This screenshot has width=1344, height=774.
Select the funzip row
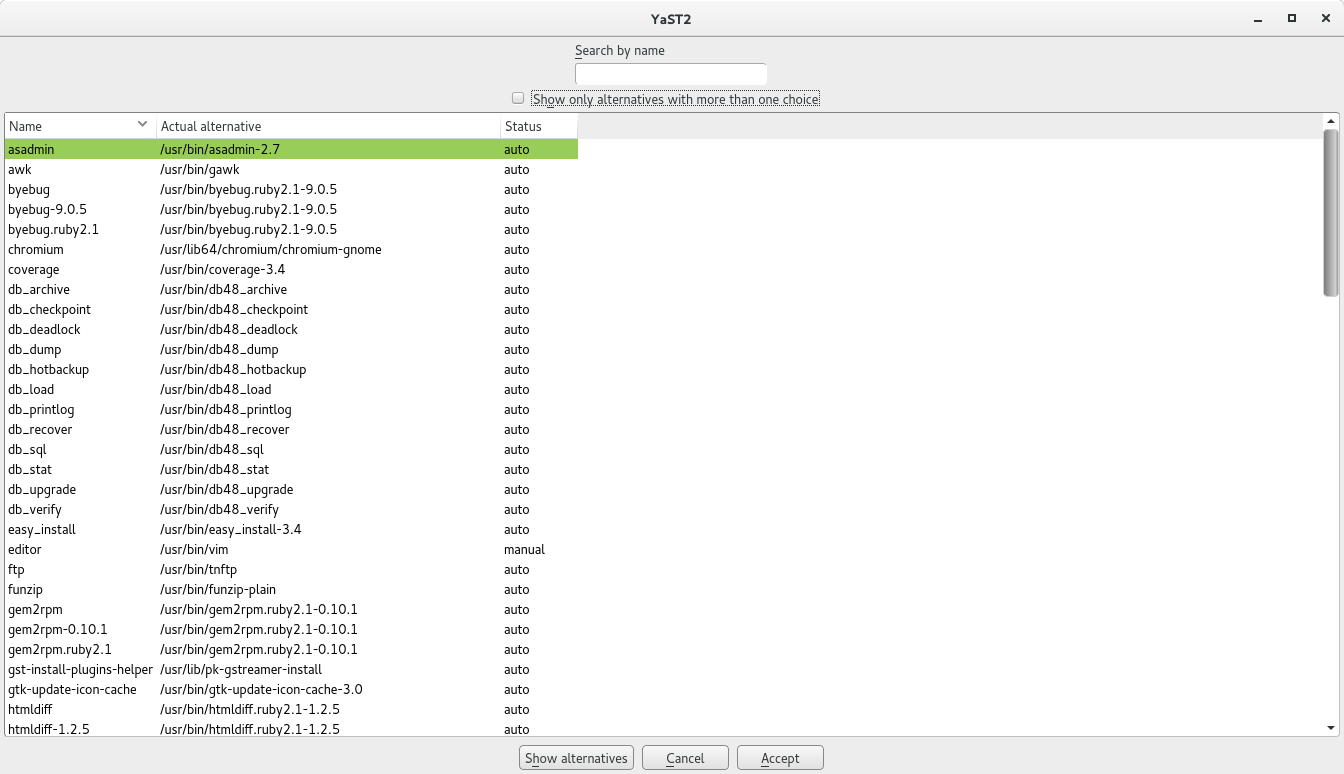(291, 589)
